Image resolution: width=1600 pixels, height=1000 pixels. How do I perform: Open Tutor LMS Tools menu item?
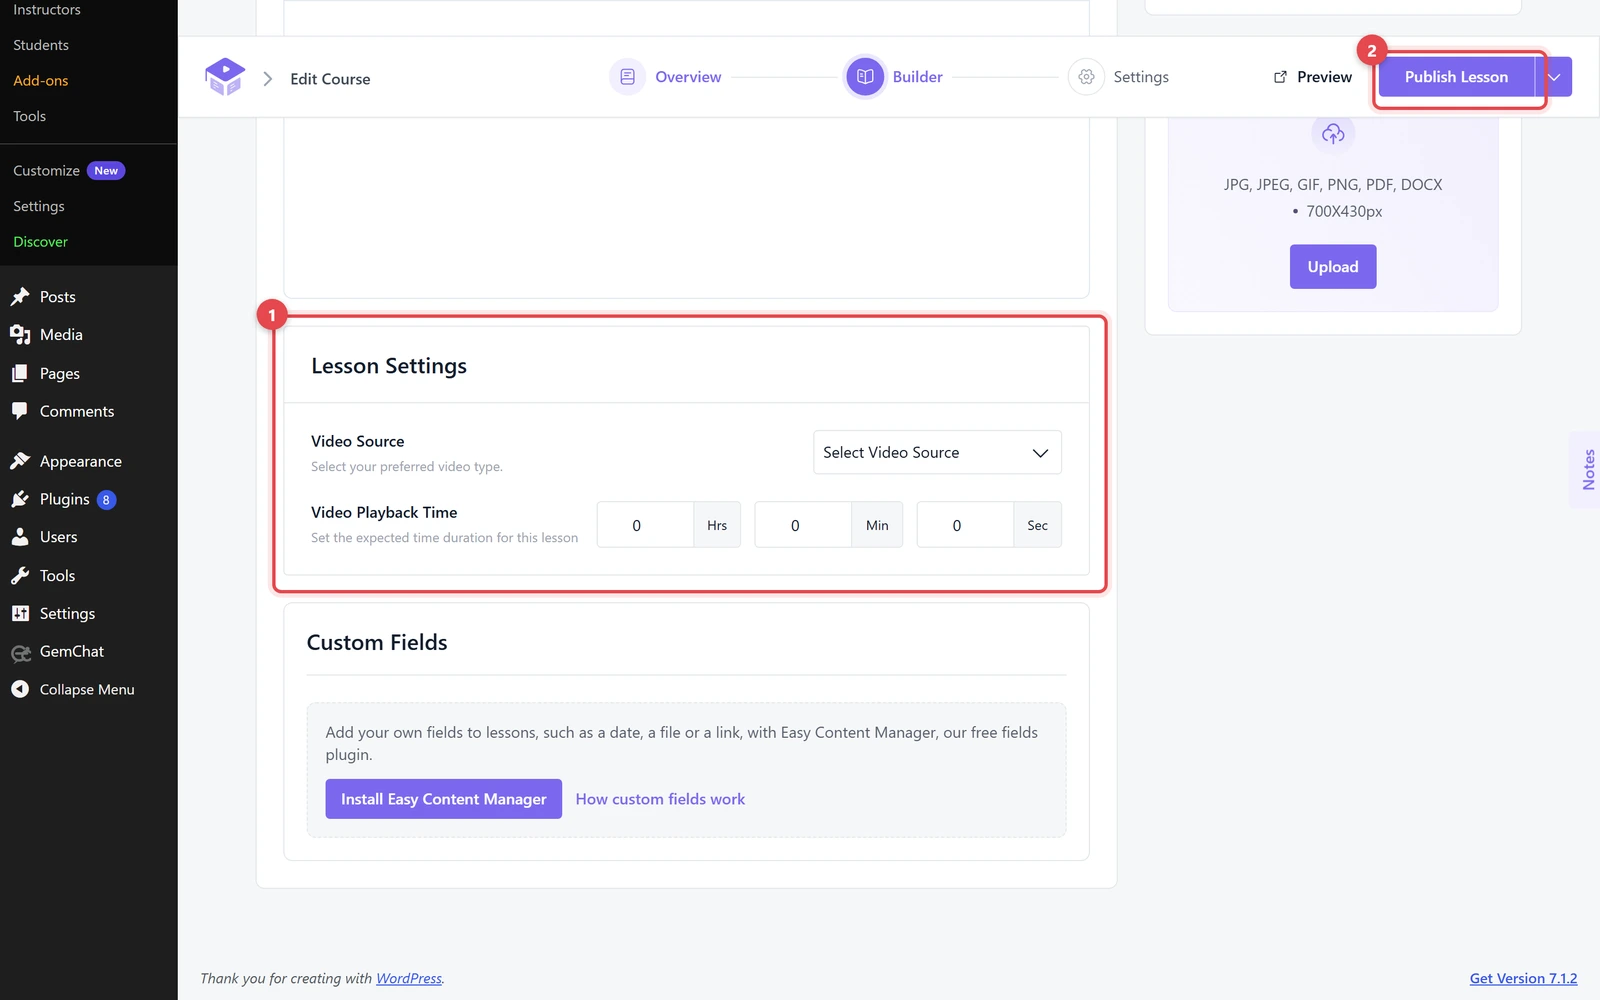point(30,116)
